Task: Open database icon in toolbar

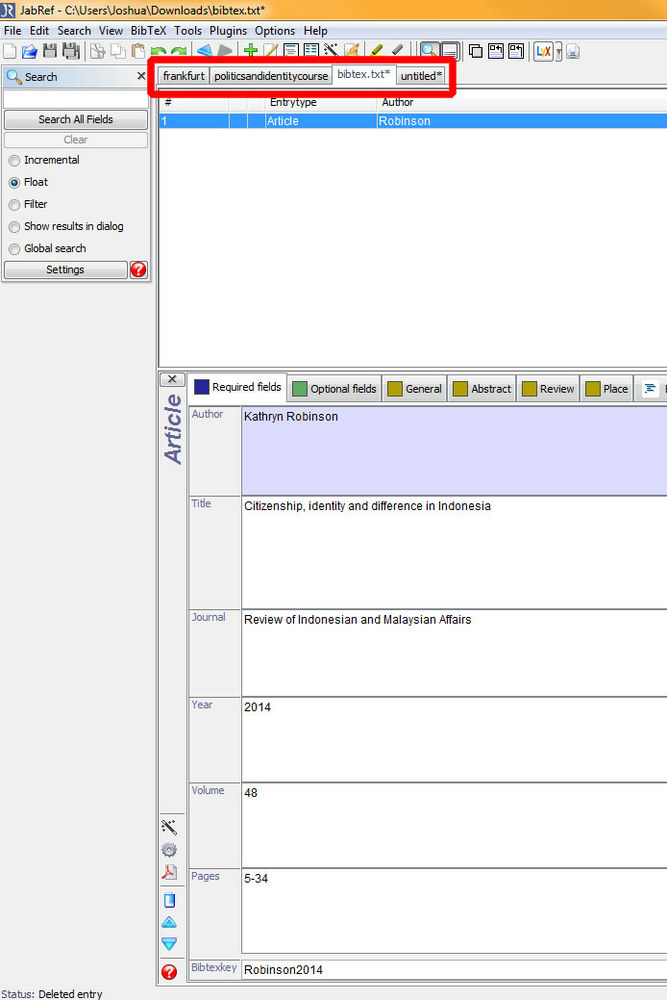Action: [29, 51]
